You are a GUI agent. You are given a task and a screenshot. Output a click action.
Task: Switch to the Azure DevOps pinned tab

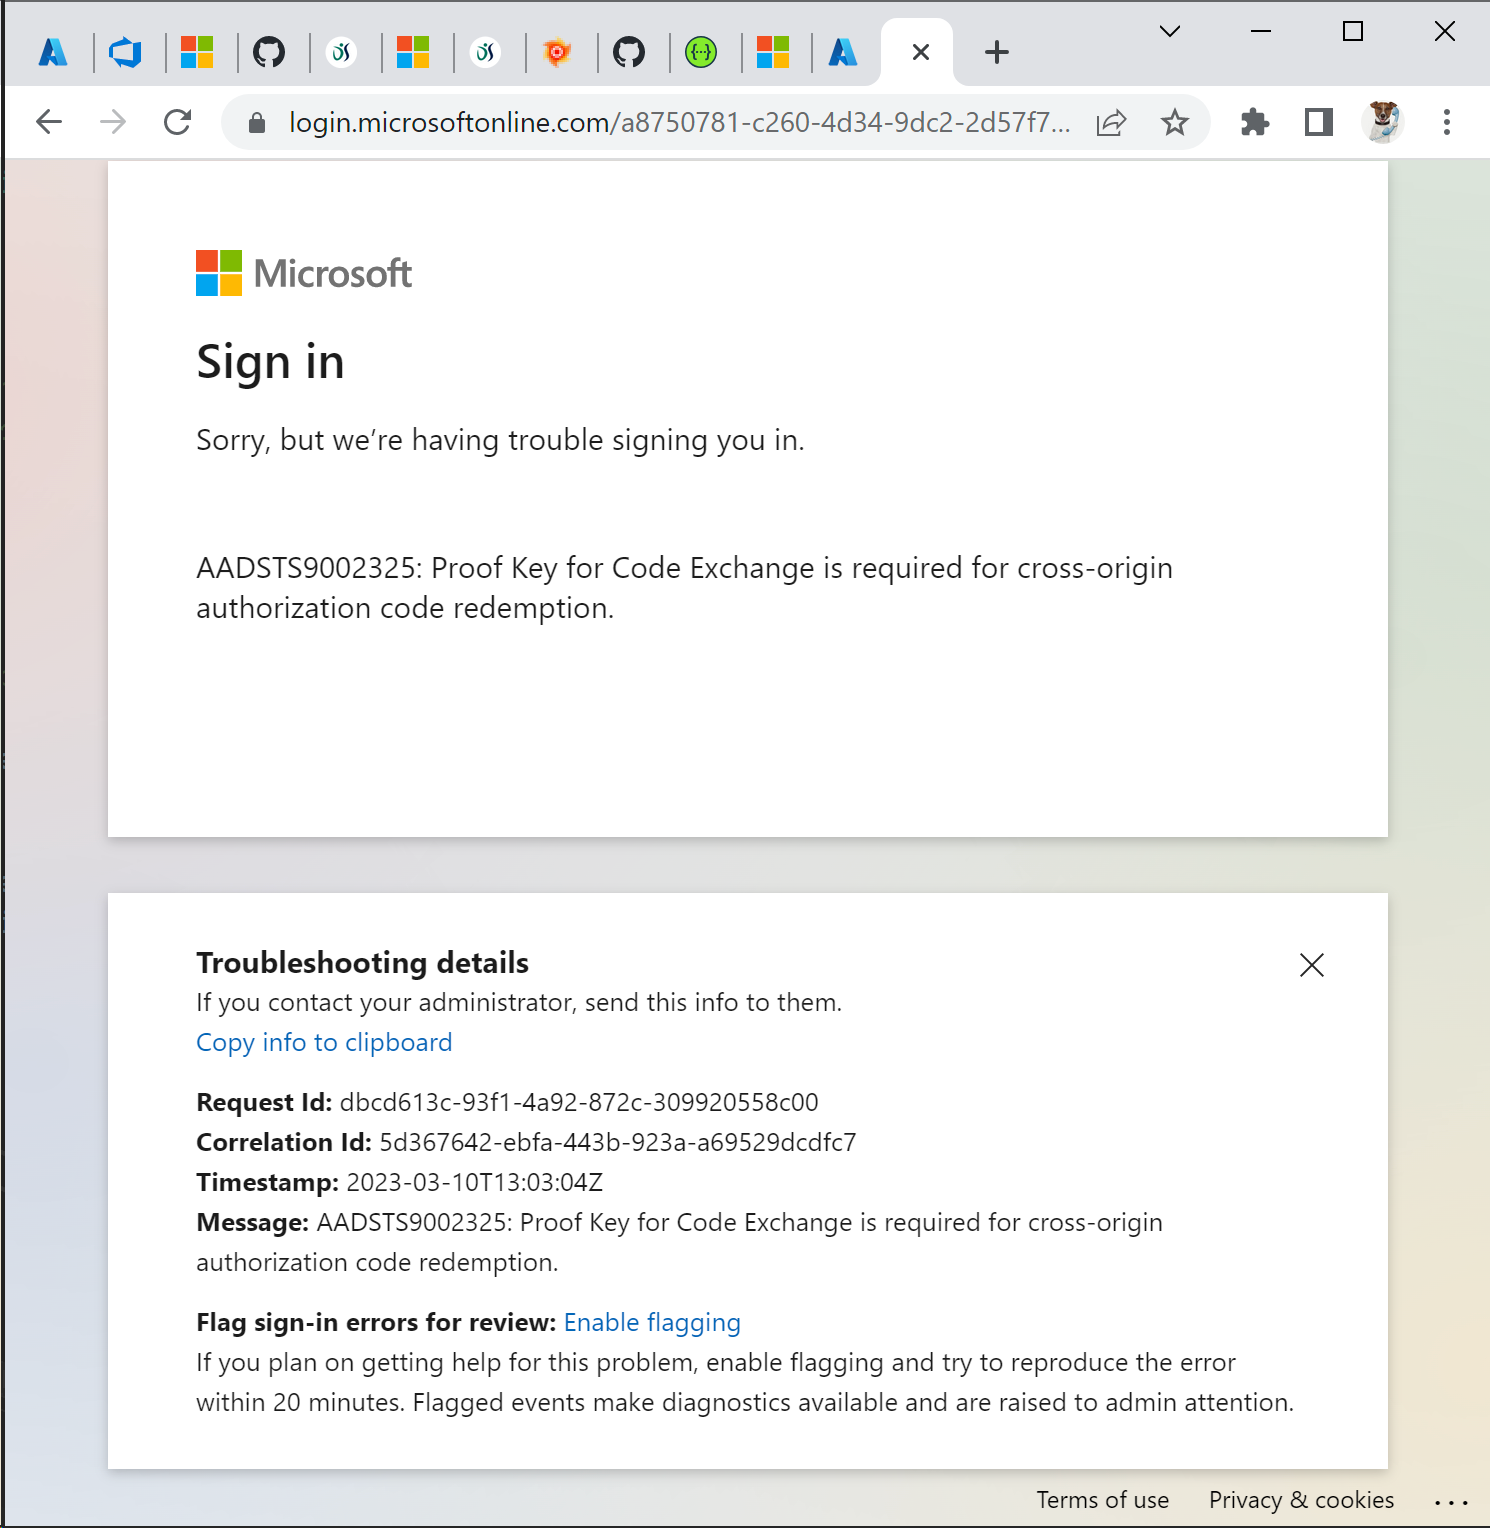click(x=125, y=51)
